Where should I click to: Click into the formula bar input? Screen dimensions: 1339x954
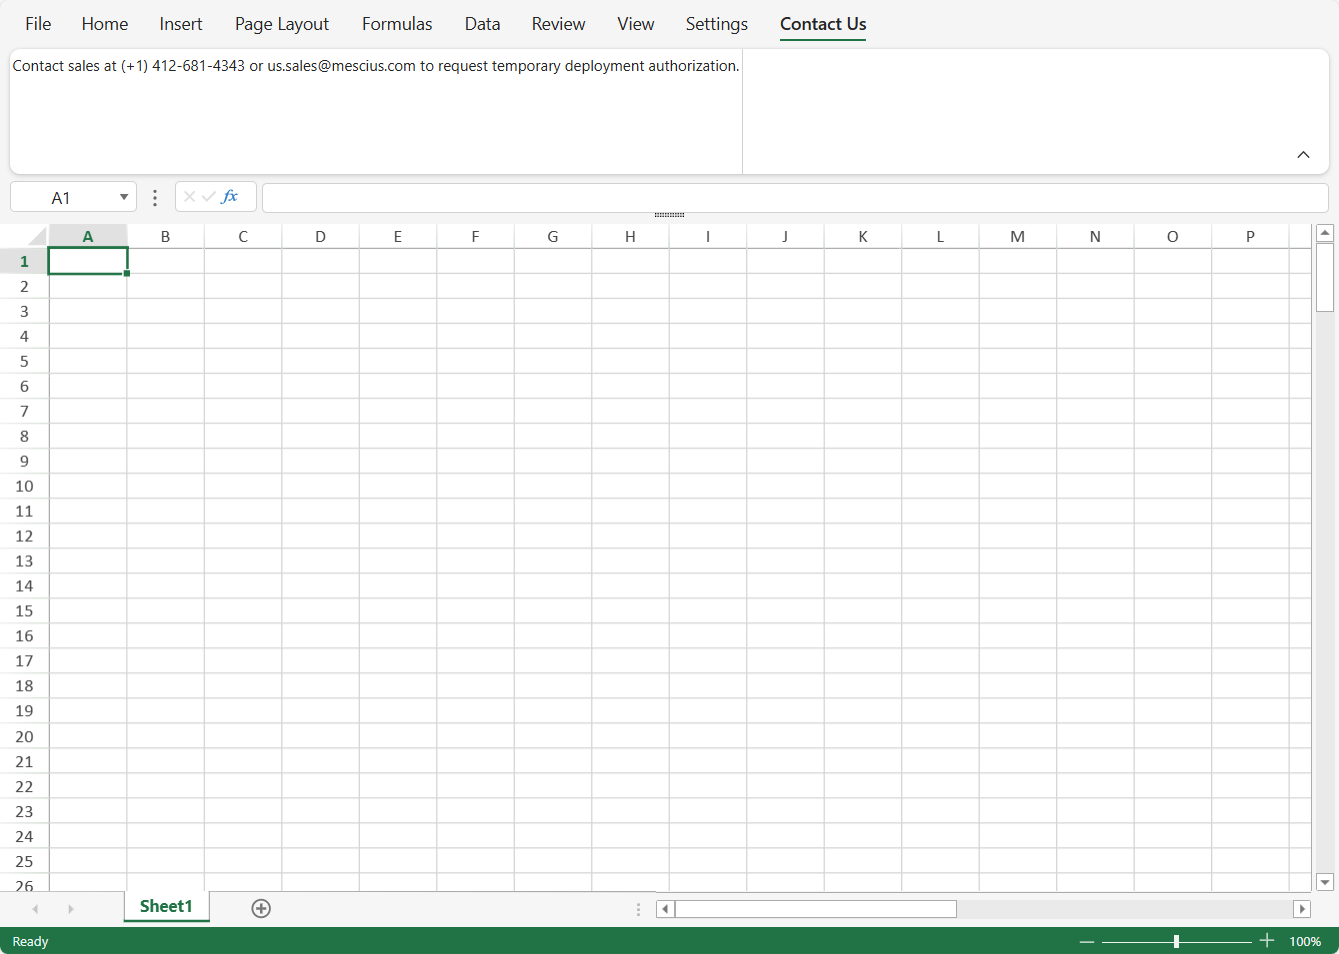(794, 198)
